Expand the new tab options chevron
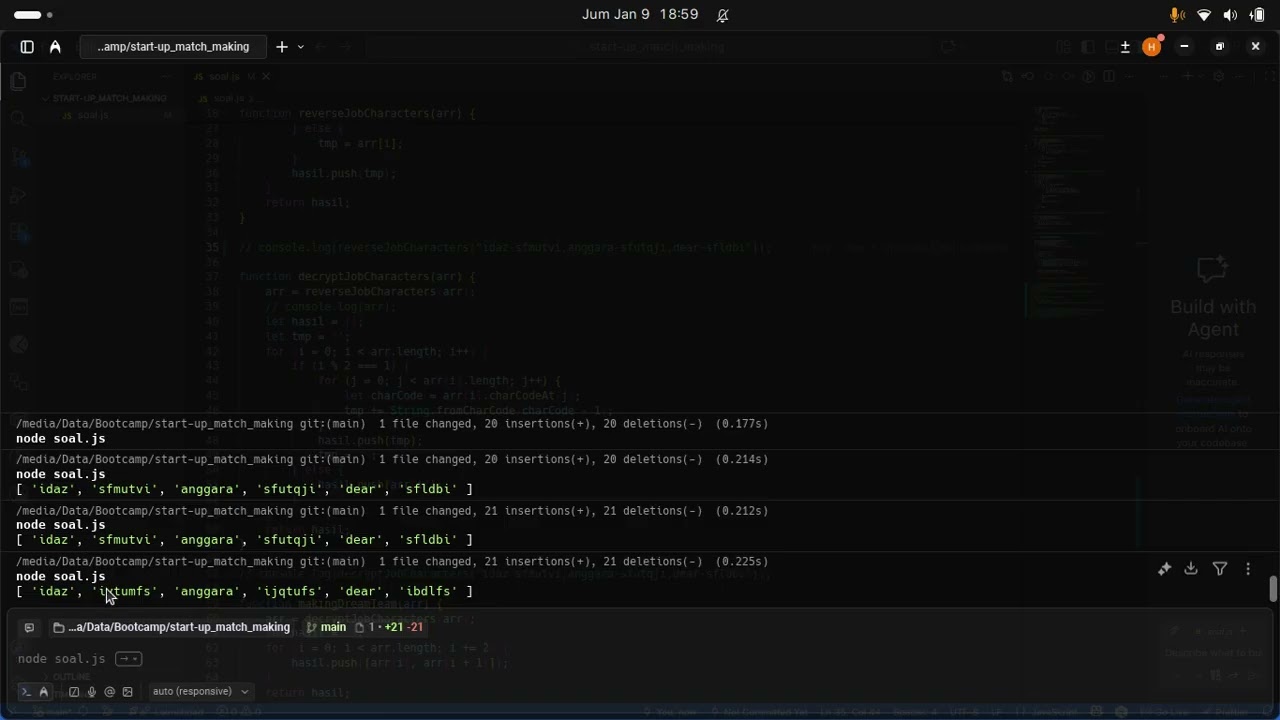 coord(300,47)
